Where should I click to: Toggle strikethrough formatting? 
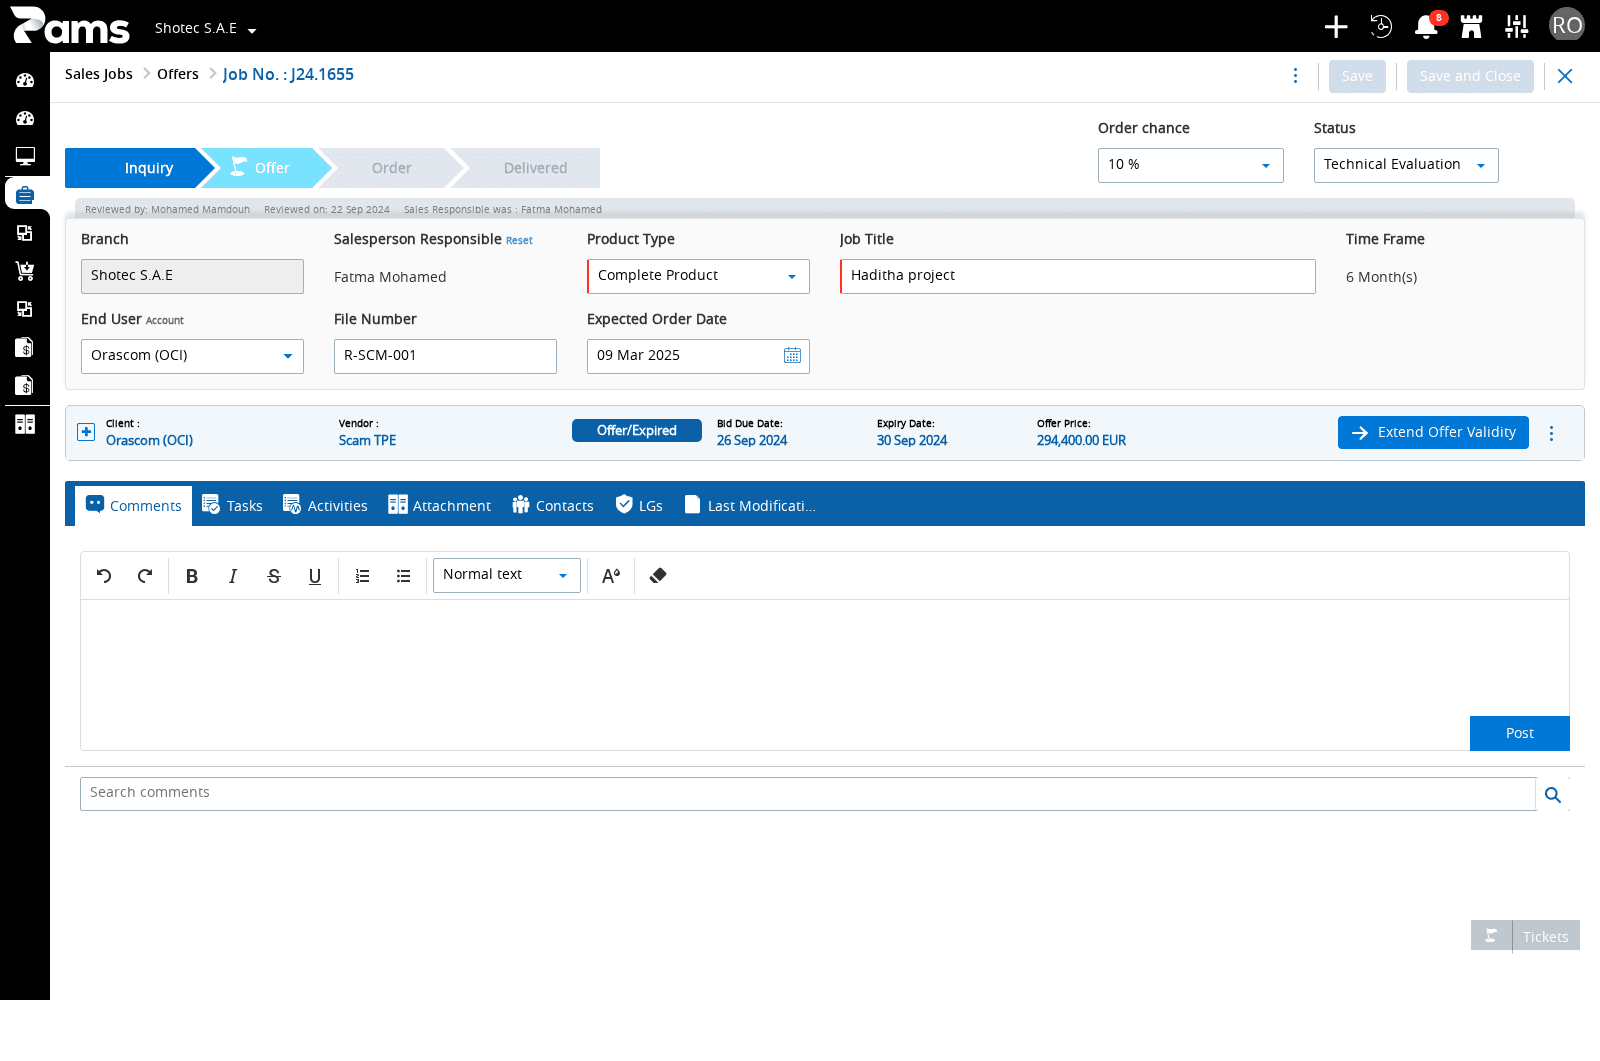pos(274,576)
